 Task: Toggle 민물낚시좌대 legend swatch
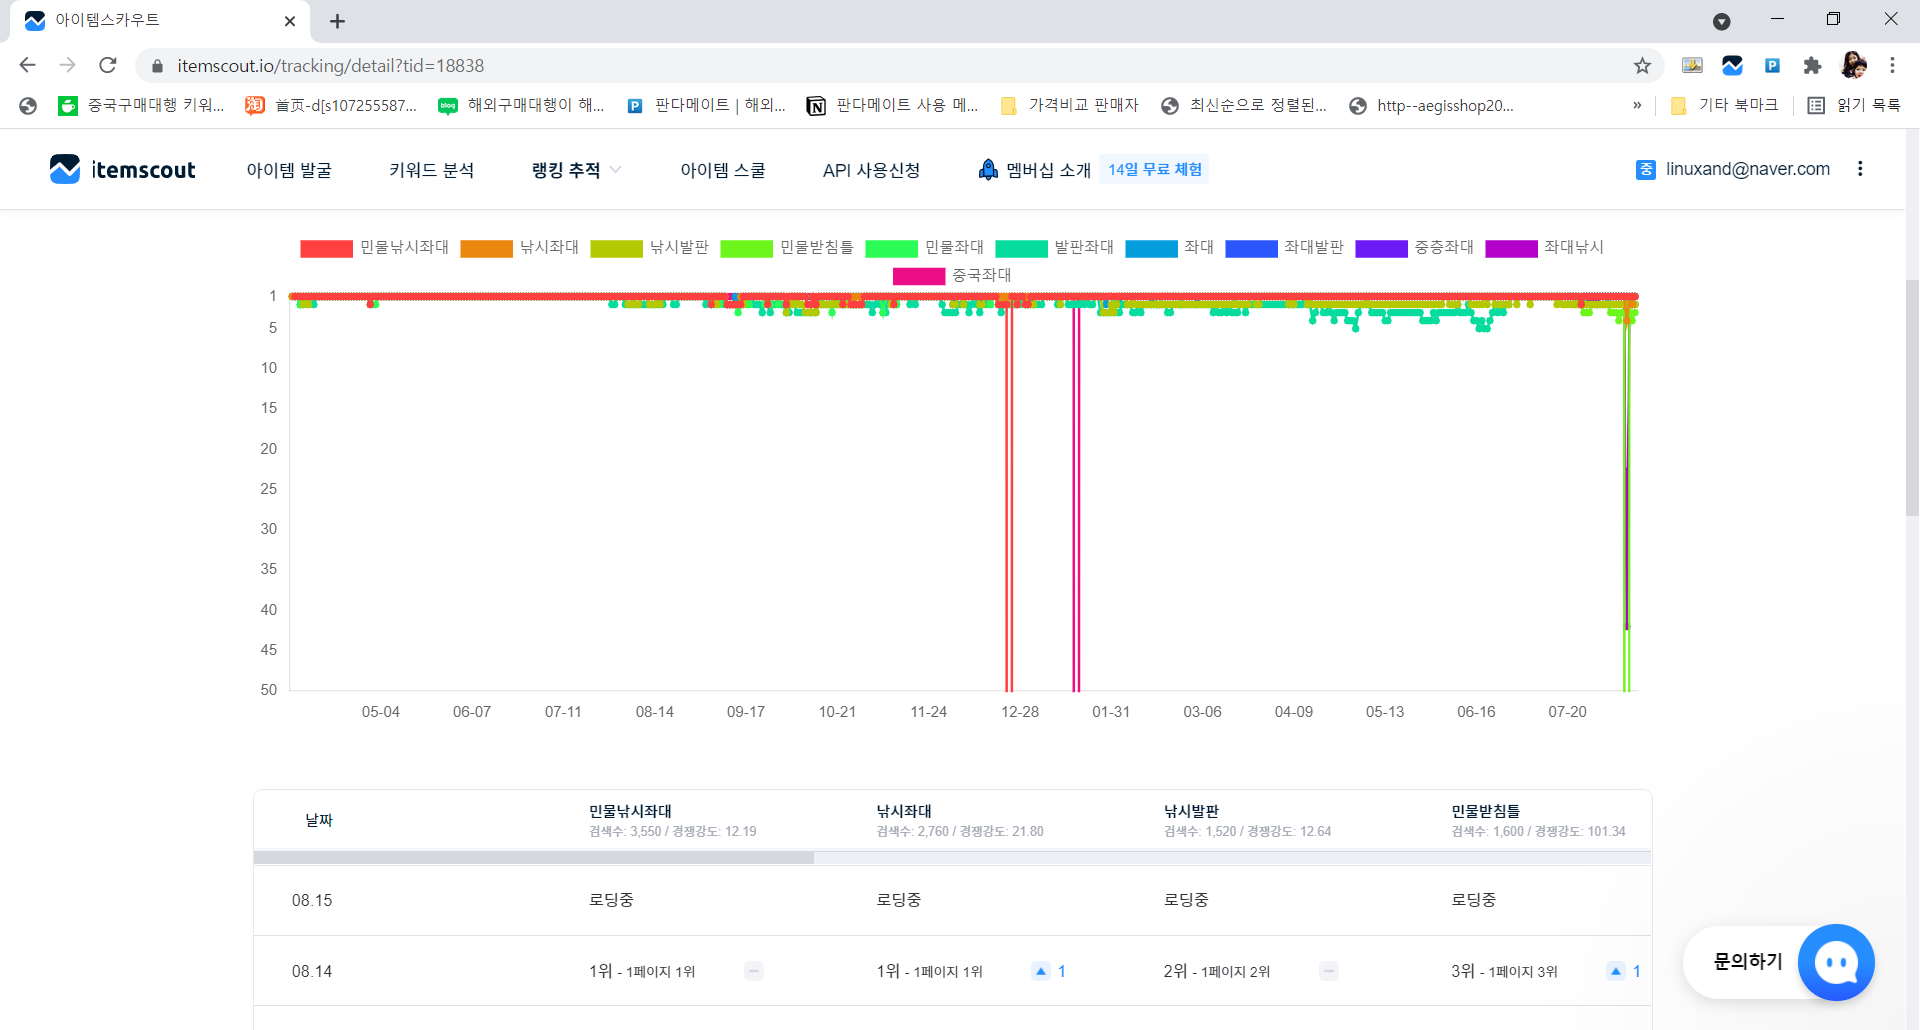326,248
